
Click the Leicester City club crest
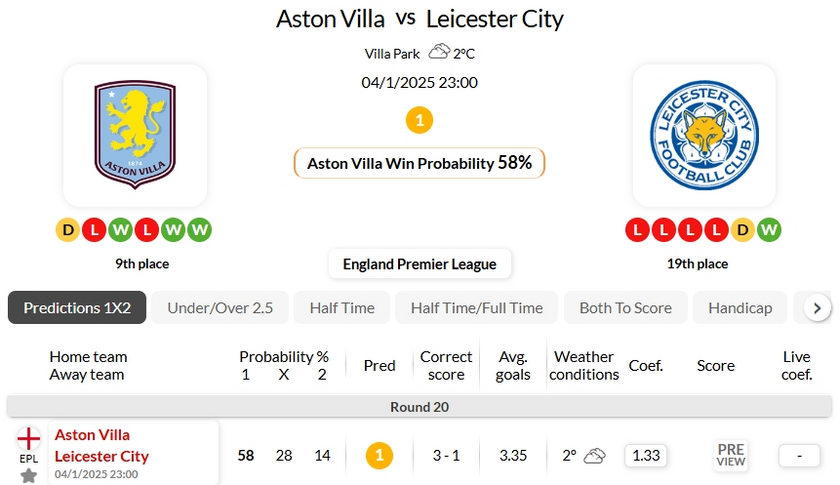pyautogui.click(x=704, y=134)
